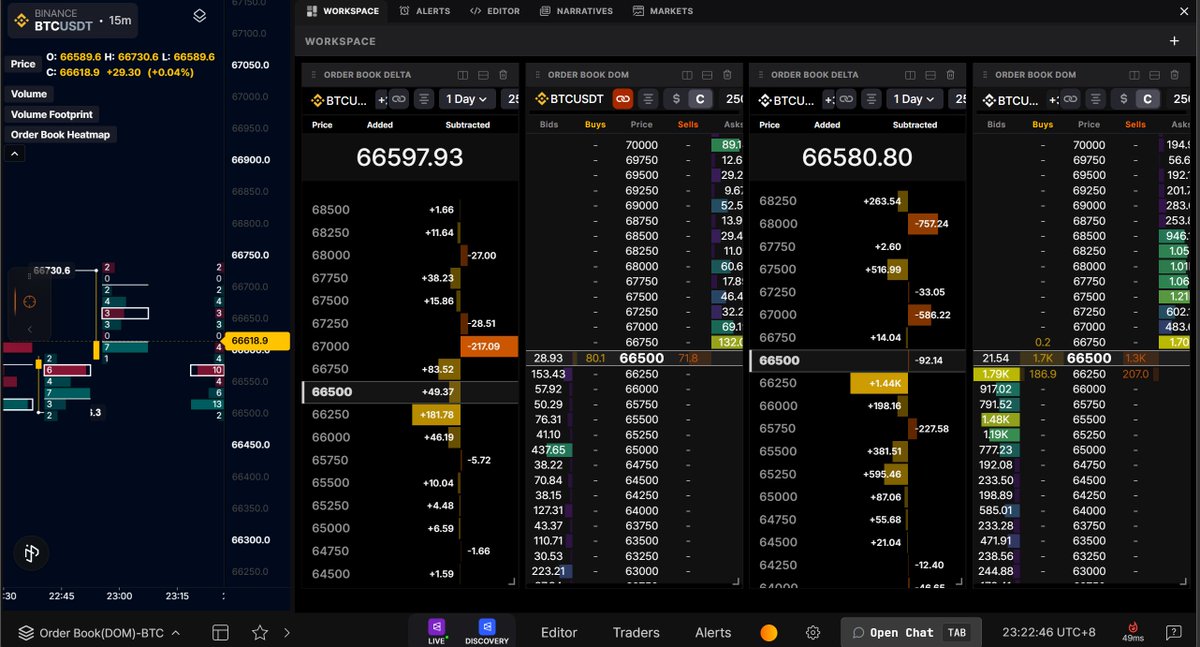This screenshot has height=647, width=1200.
Task: Click split-vertical icon of the rightmost DOM panel
Action: [x=1135, y=75]
